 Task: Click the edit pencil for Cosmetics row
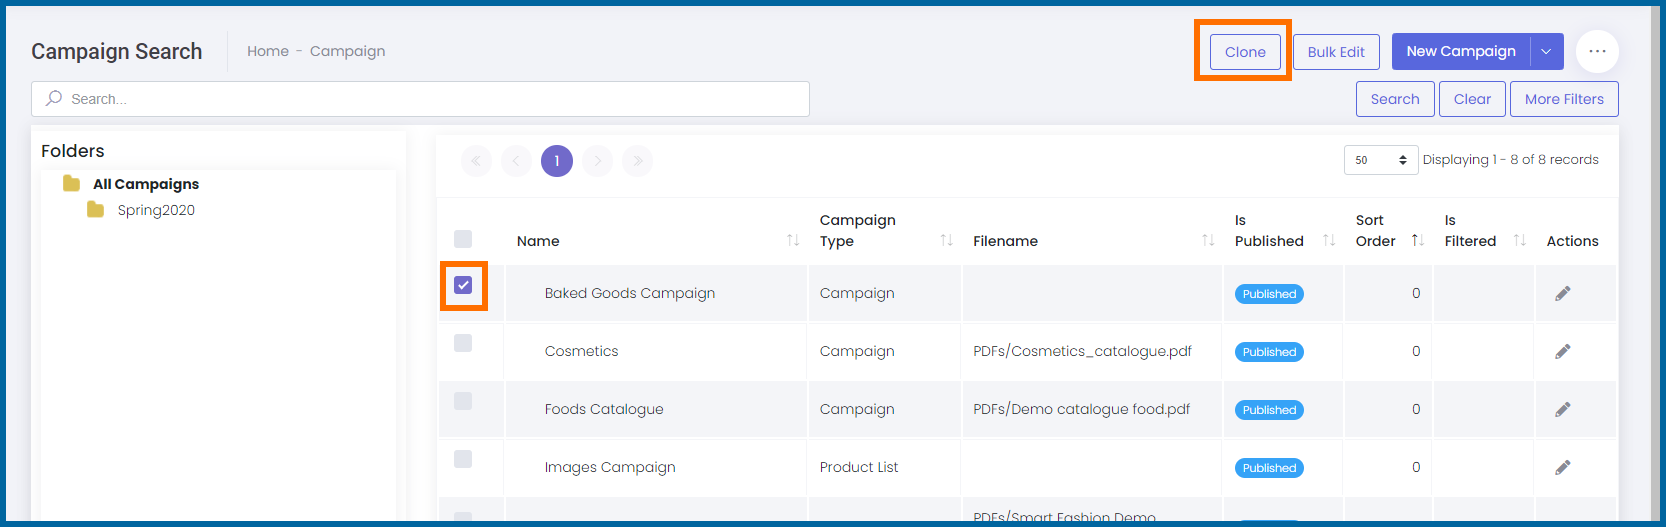tap(1562, 351)
